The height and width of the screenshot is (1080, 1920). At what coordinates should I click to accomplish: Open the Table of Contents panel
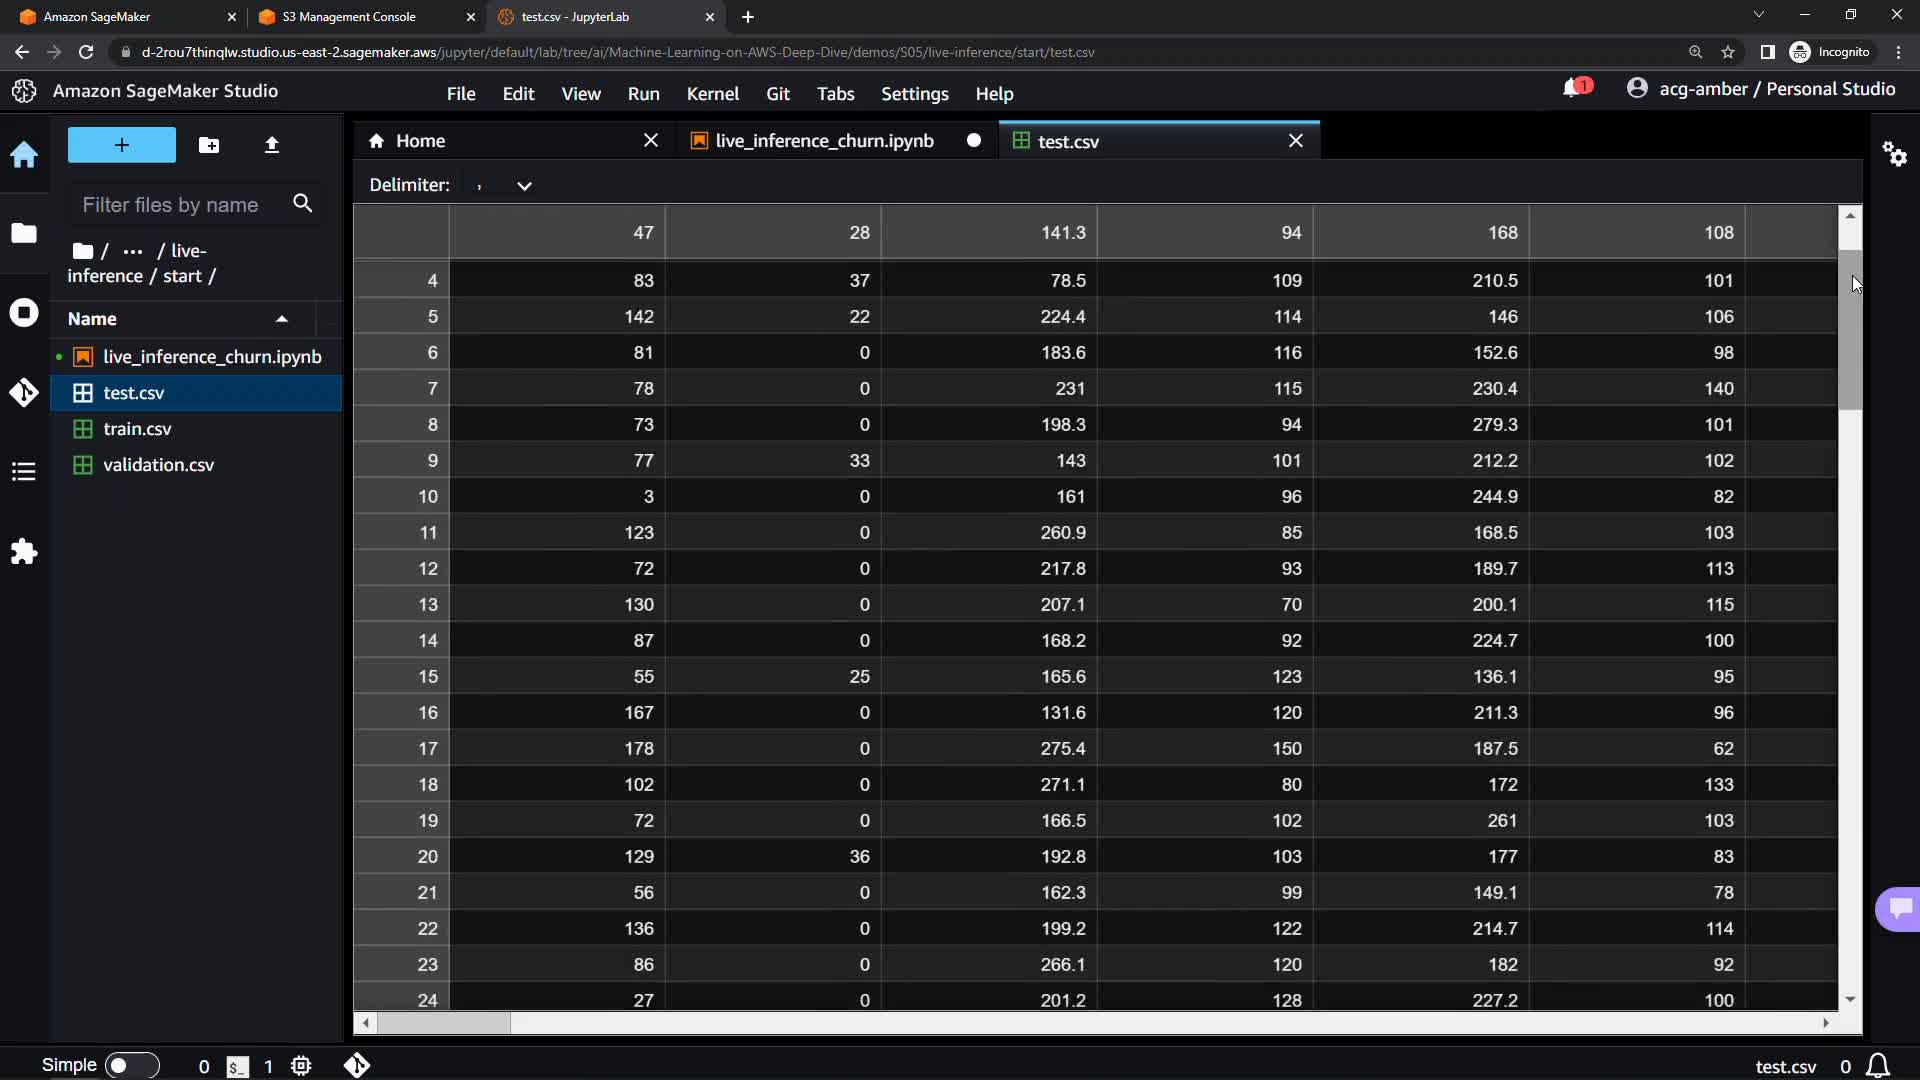point(24,472)
